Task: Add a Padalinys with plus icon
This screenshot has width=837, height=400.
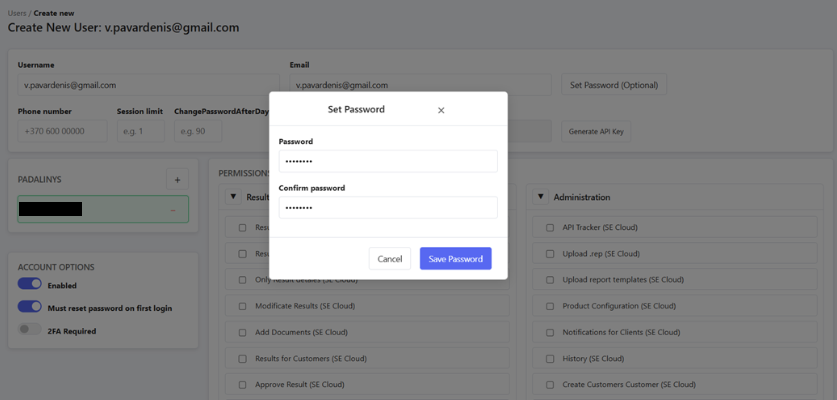Action: pos(177,180)
